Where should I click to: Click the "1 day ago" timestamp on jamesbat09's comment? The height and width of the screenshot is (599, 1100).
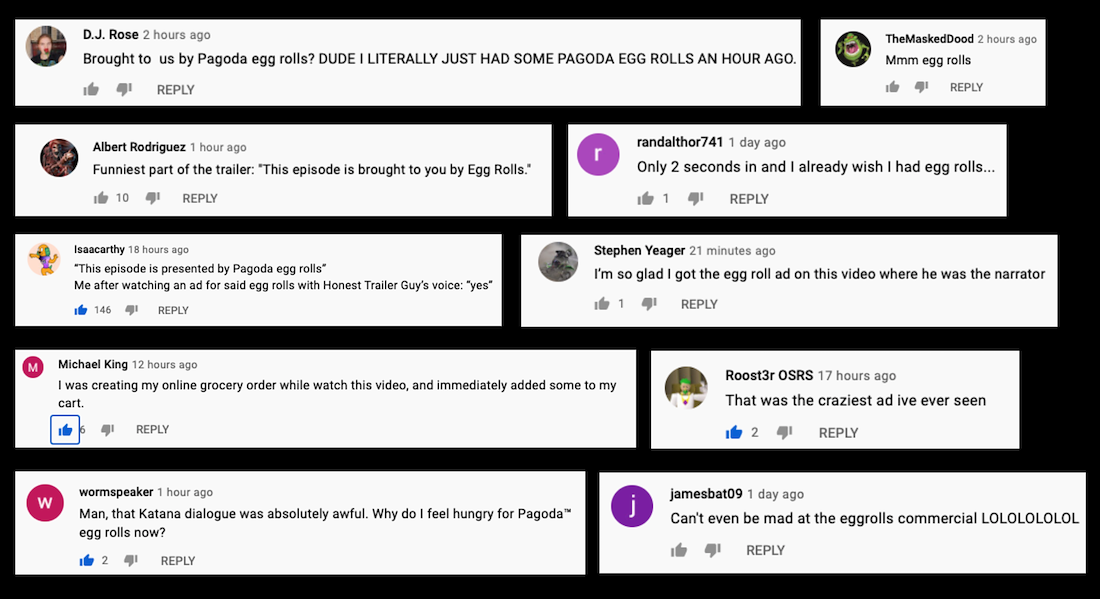pos(775,494)
